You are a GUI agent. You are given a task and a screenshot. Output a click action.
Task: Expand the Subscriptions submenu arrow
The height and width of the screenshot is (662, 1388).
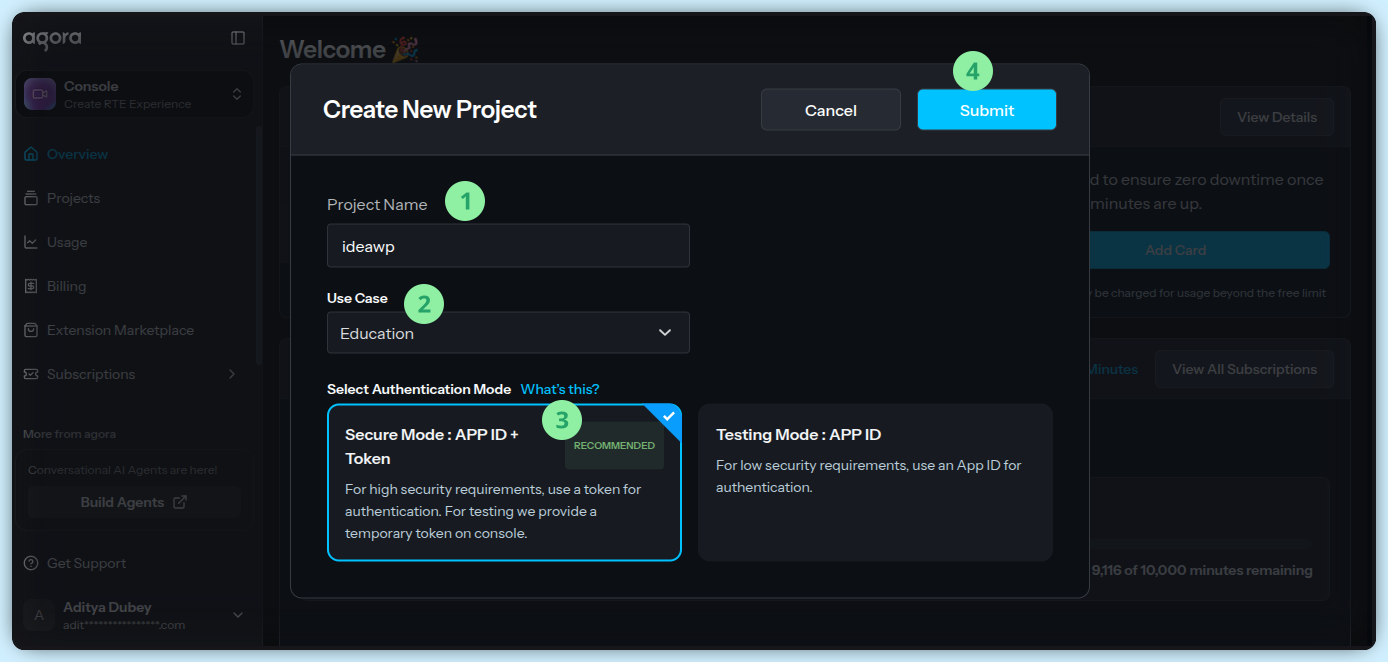point(232,374)
